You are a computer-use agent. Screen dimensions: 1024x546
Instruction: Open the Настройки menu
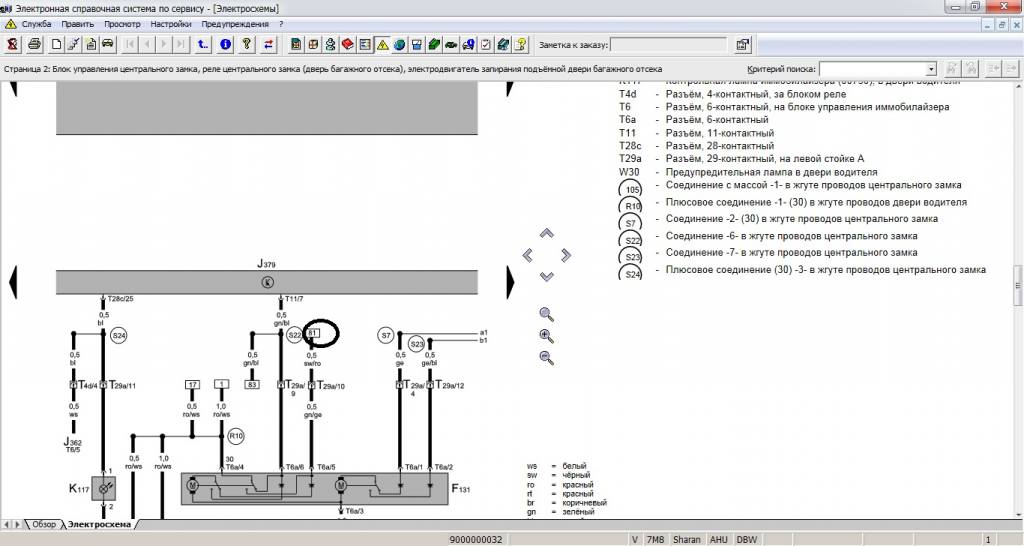(171, 23)
